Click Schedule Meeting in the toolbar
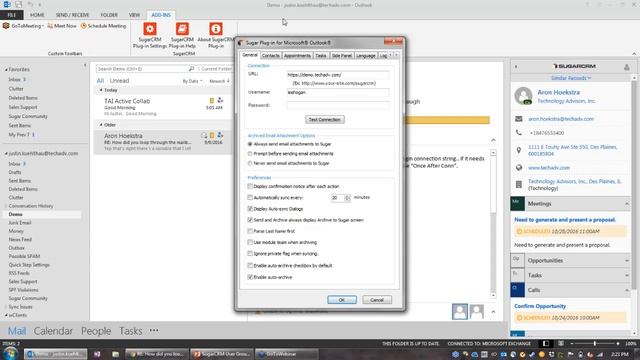640x360 pixels. click(x=103, y=26)
